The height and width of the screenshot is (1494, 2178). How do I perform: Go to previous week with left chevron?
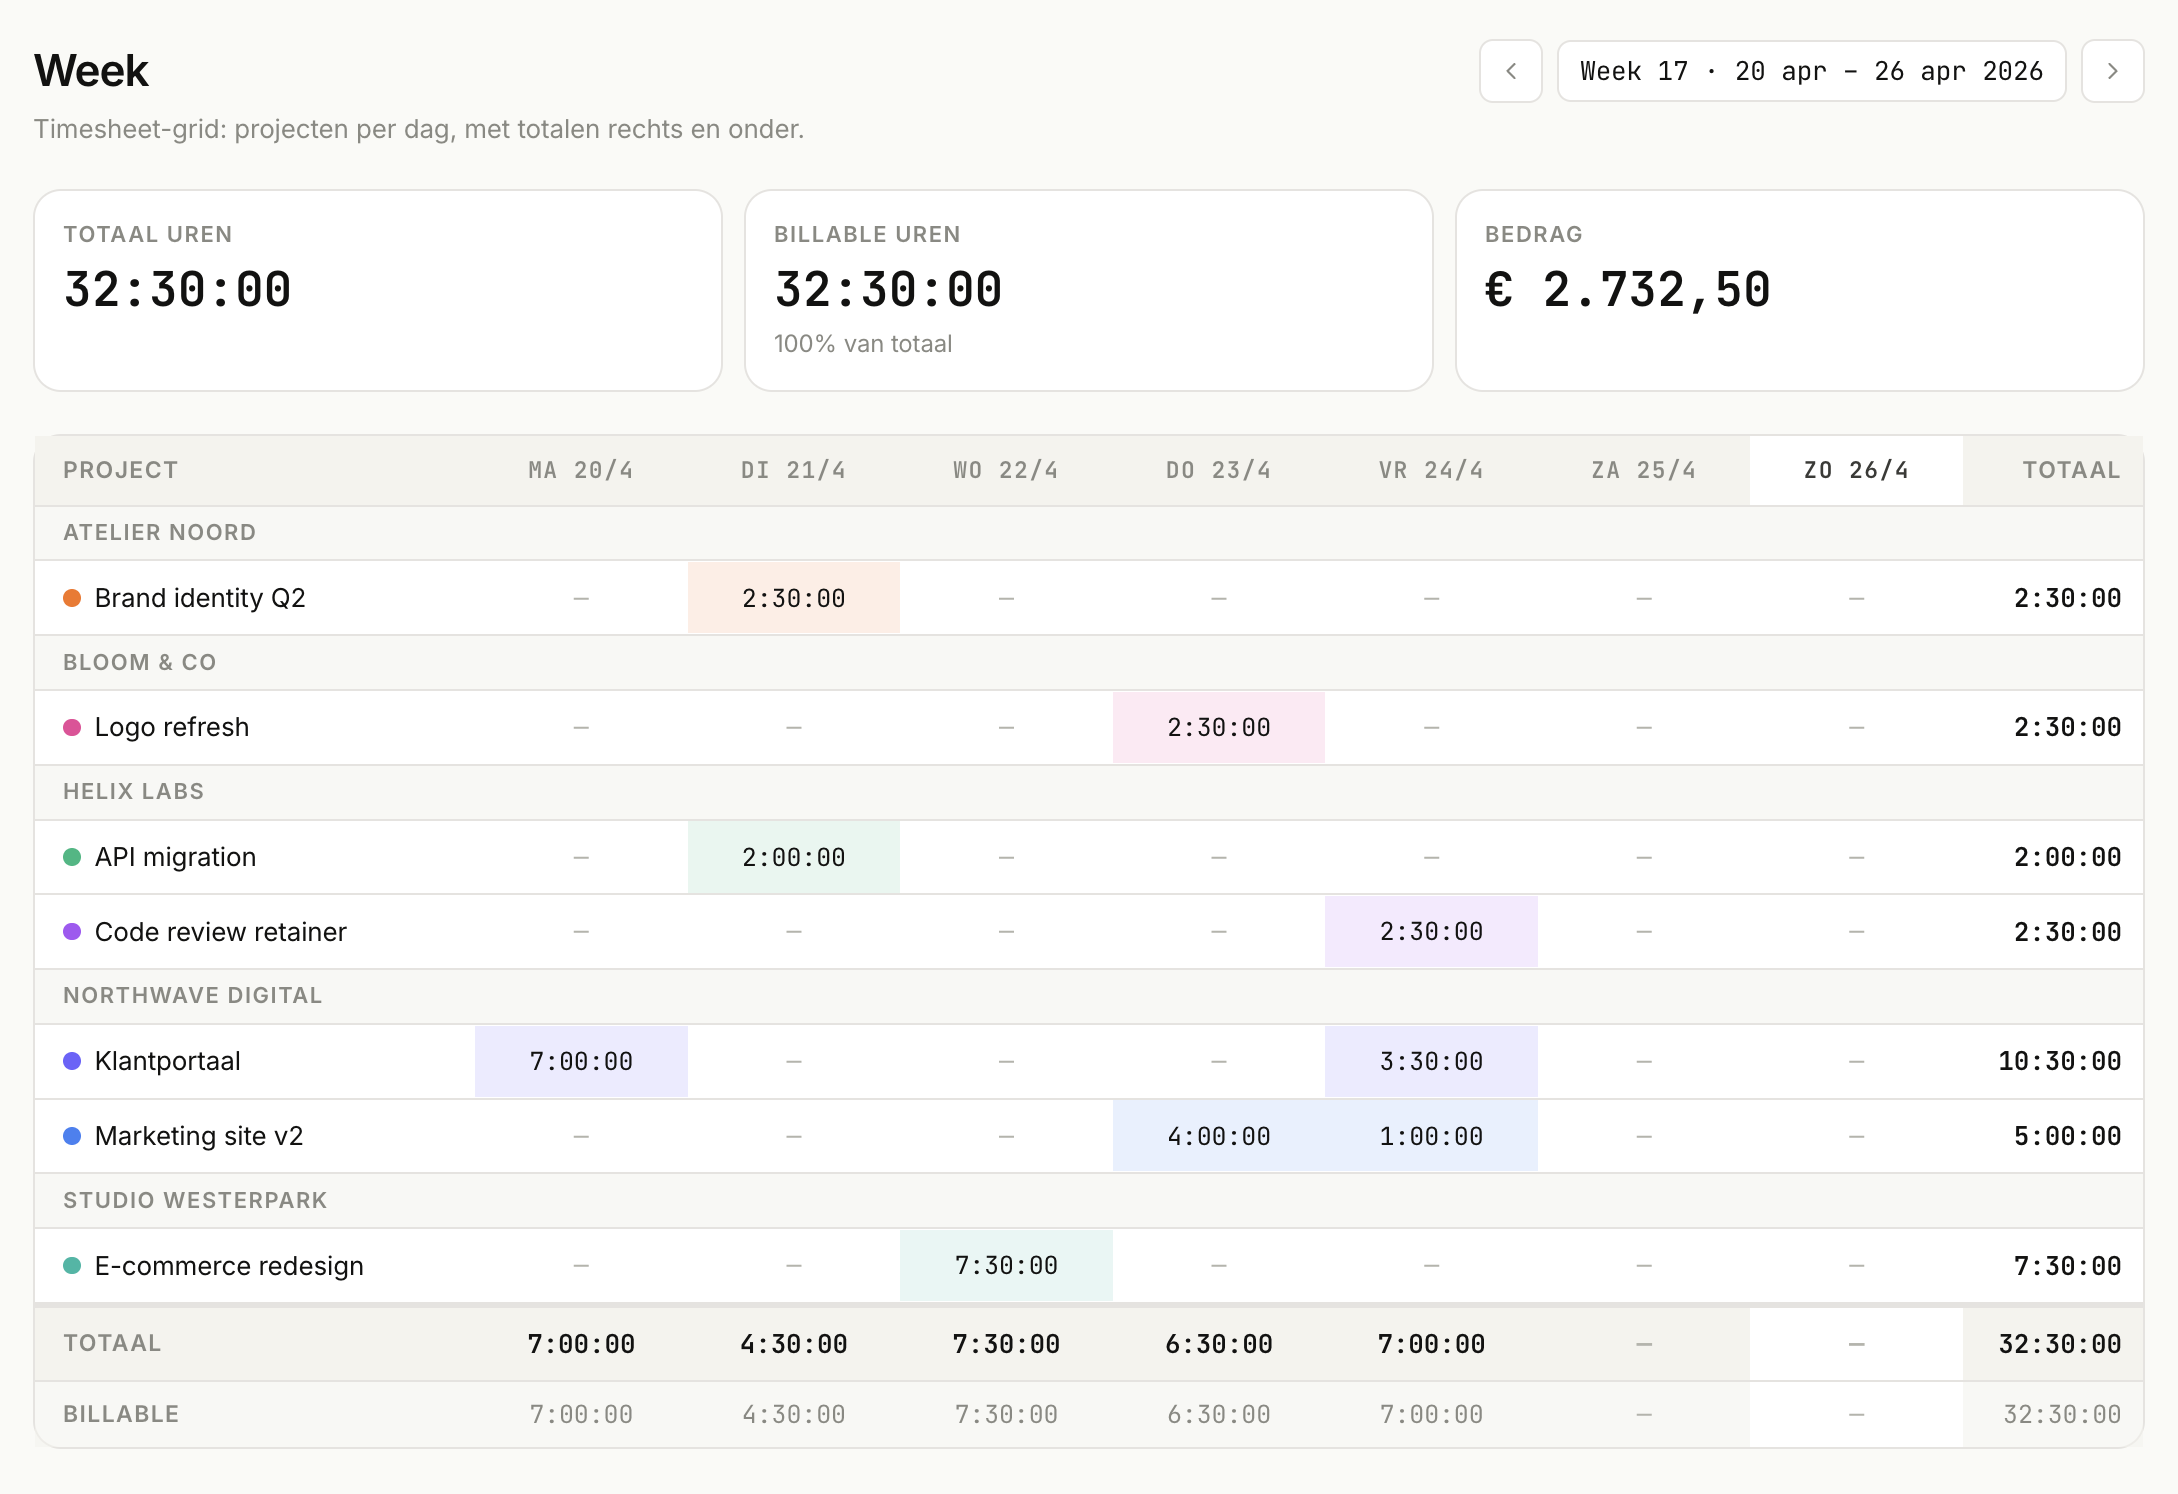pos(1510,71)
